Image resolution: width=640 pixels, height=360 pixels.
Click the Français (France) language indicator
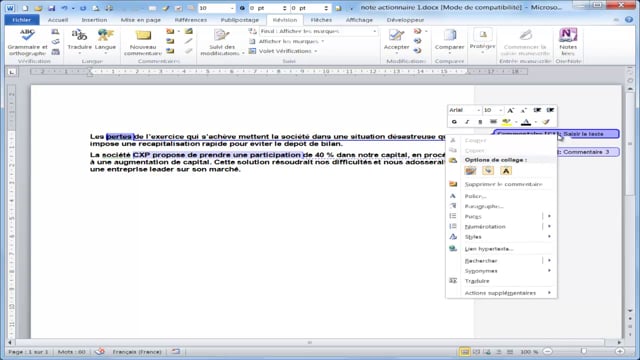137,351
